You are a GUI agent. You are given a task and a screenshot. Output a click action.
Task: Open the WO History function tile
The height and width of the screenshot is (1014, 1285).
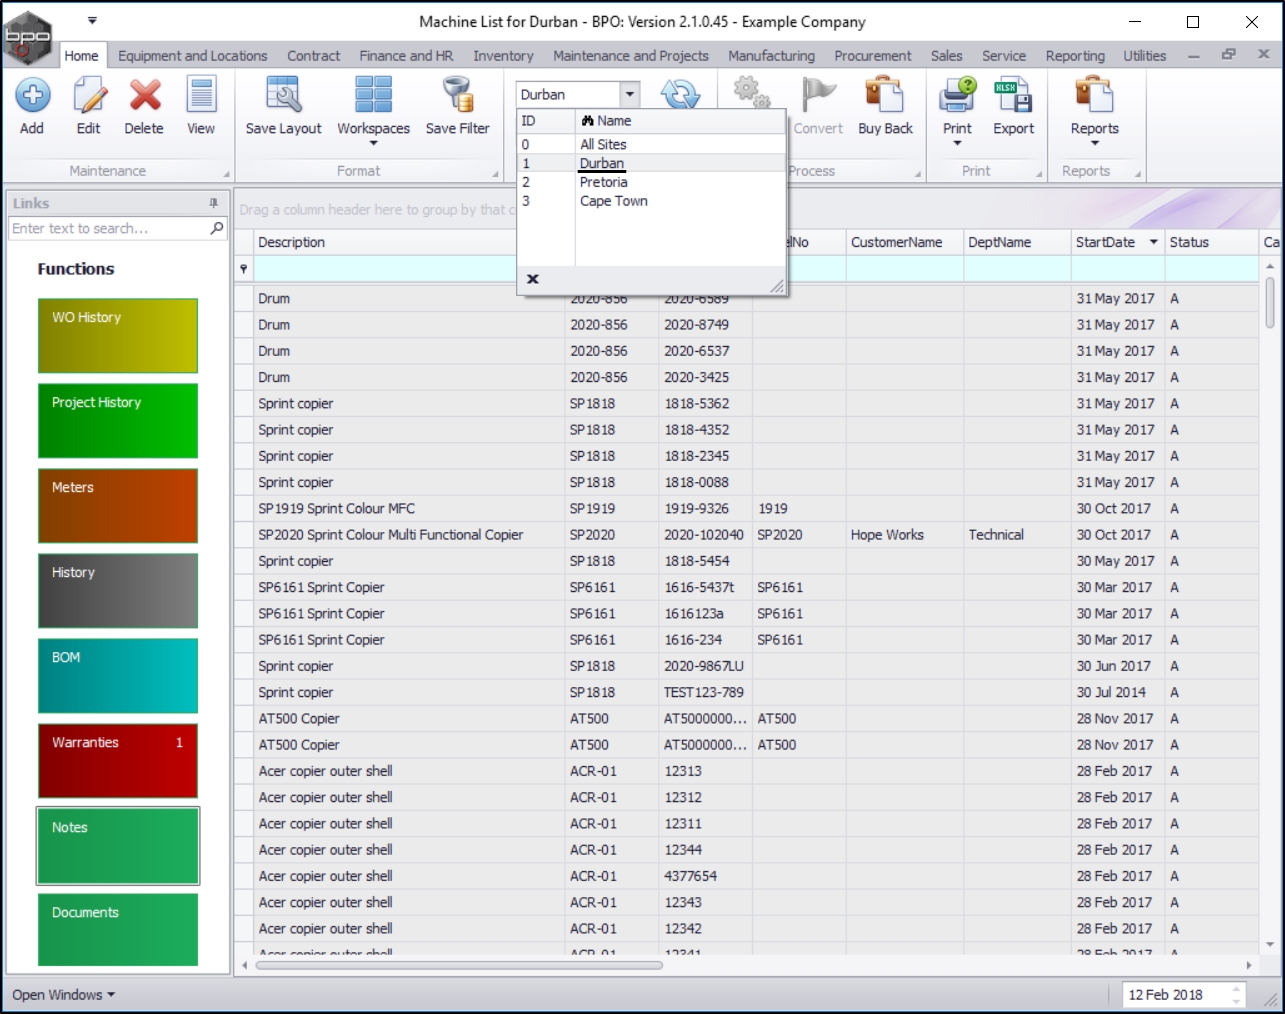point(118,336)
